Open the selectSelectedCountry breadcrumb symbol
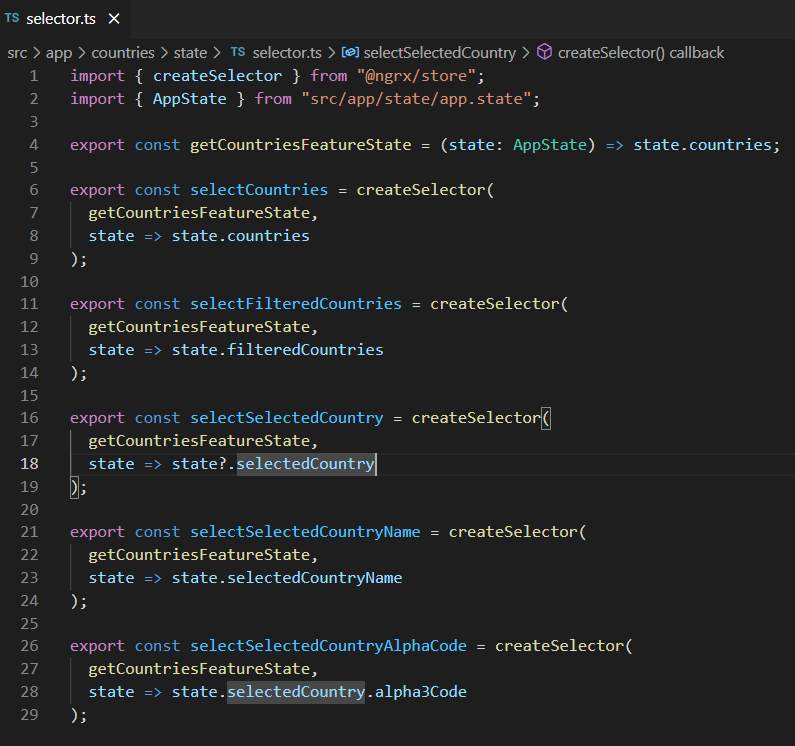 click(440, 52)
